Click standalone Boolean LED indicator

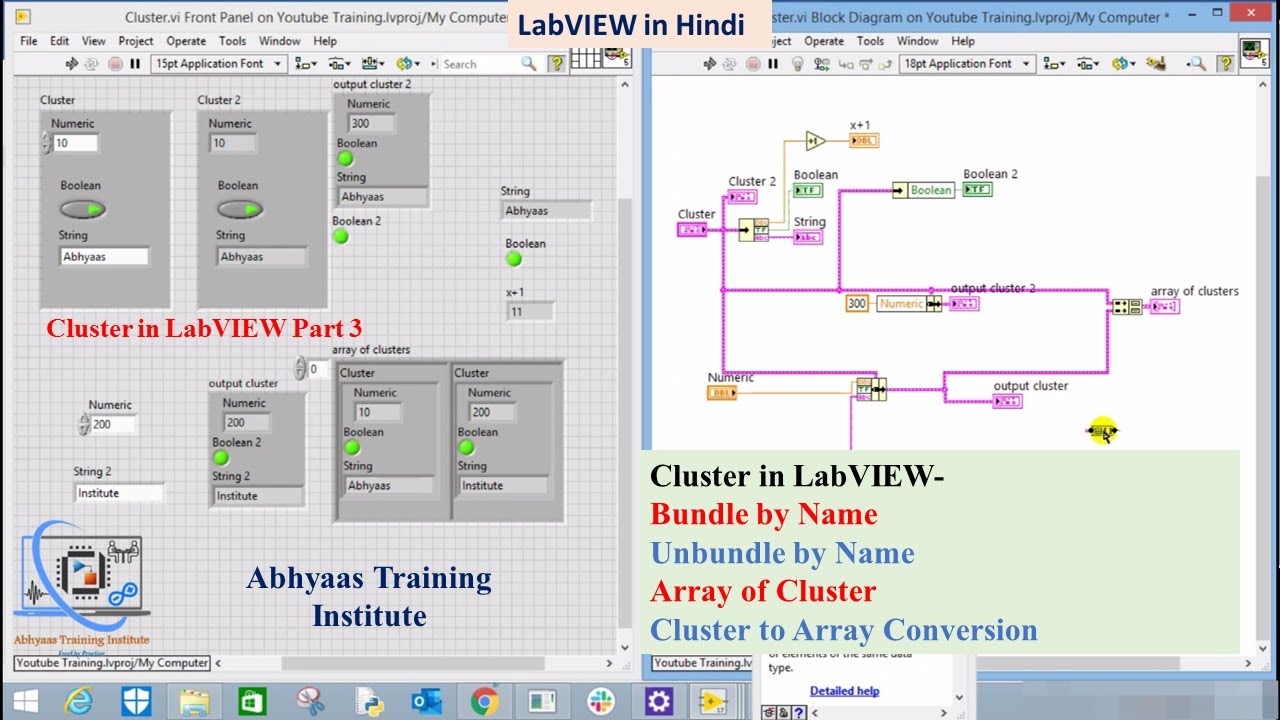point(514,258)
